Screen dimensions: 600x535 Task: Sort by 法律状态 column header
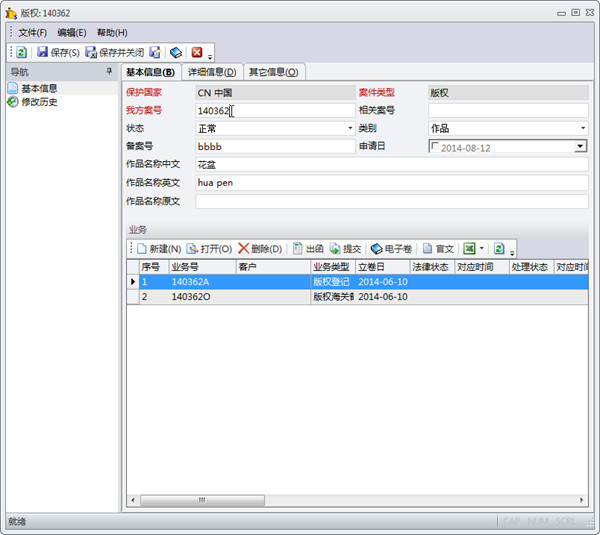click(x=432, y=267)
